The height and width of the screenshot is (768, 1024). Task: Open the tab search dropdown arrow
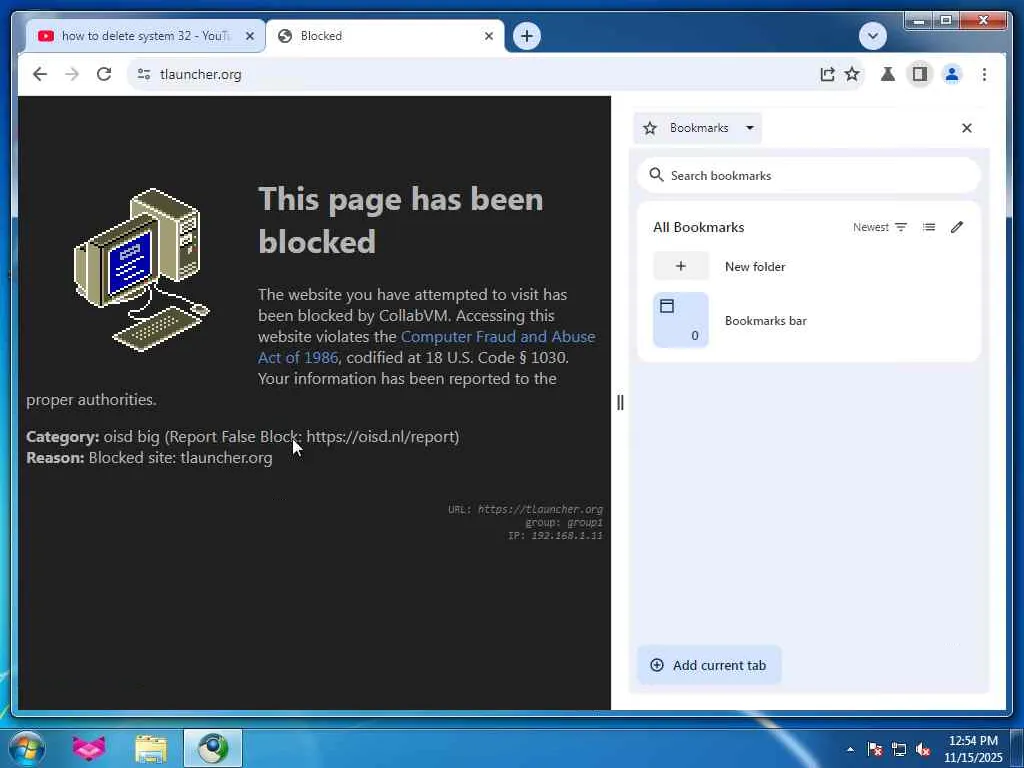pos(872,36)
